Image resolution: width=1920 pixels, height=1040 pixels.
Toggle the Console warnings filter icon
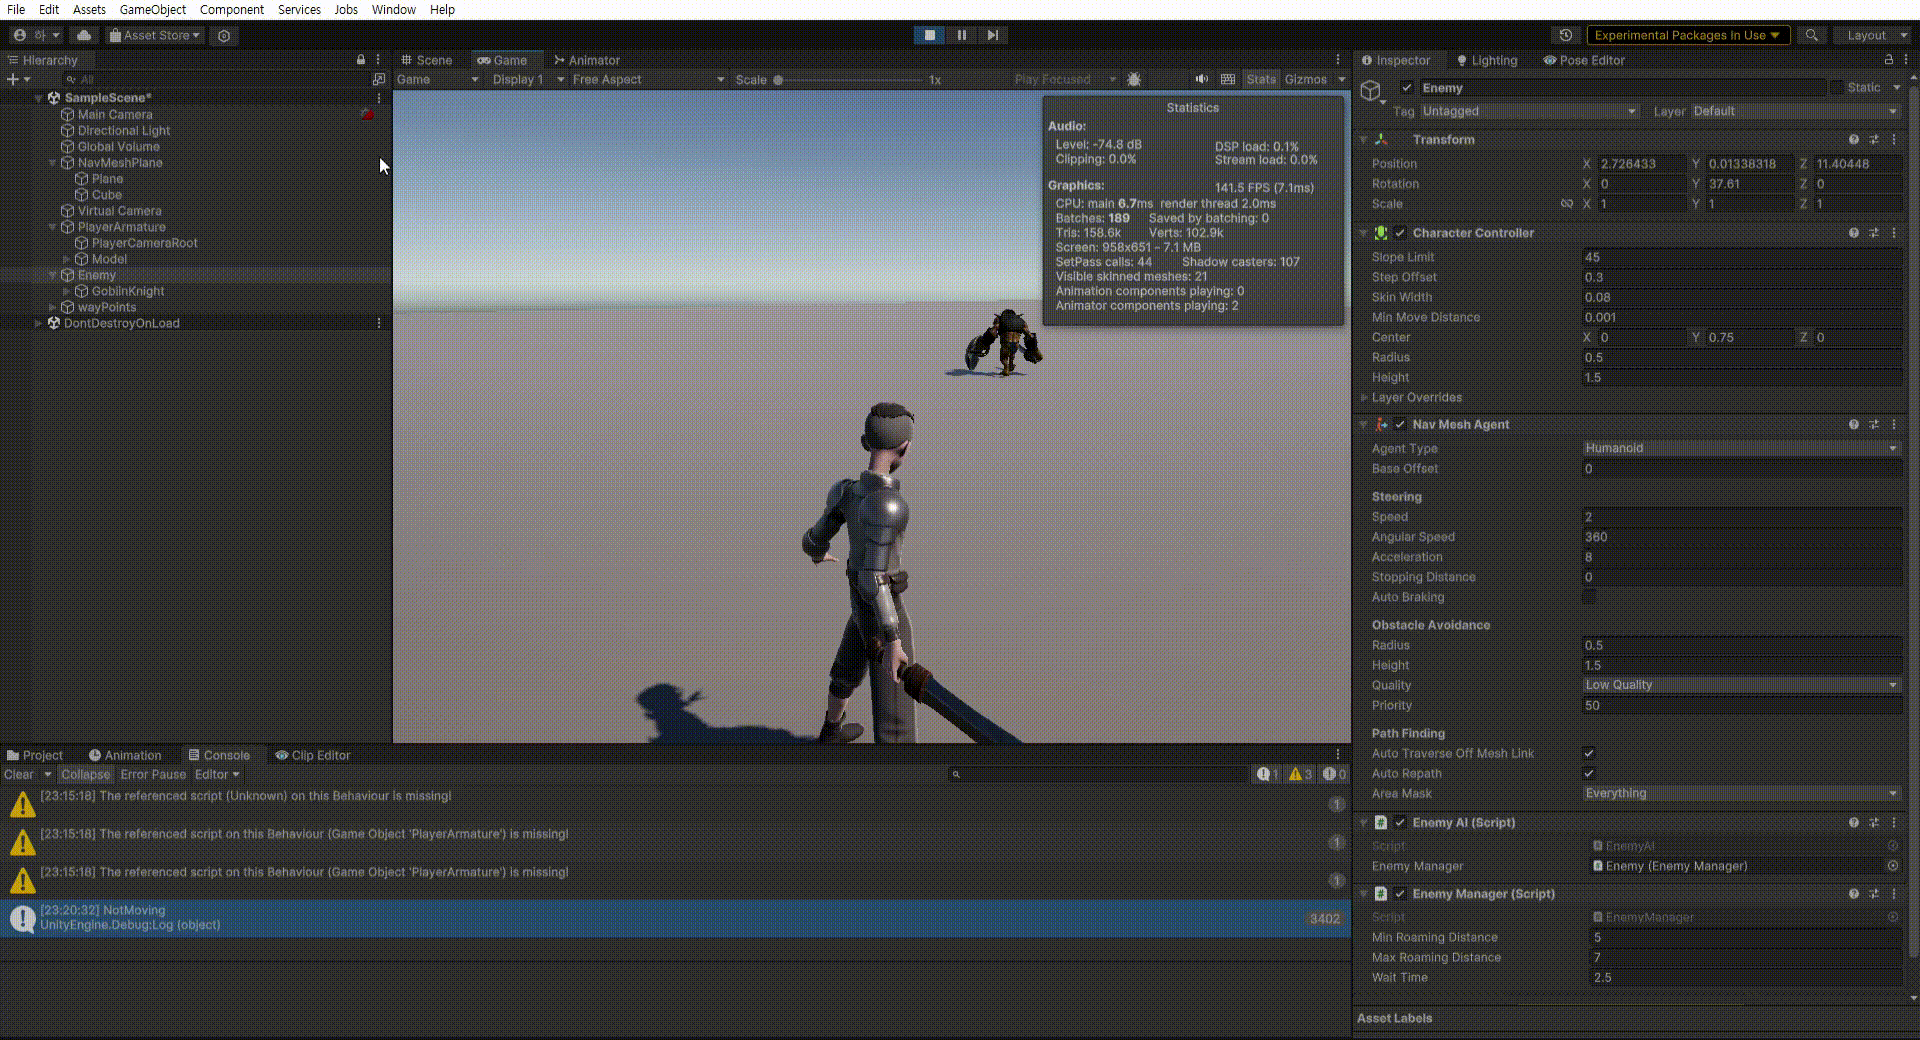click(x=1300, y=774)
